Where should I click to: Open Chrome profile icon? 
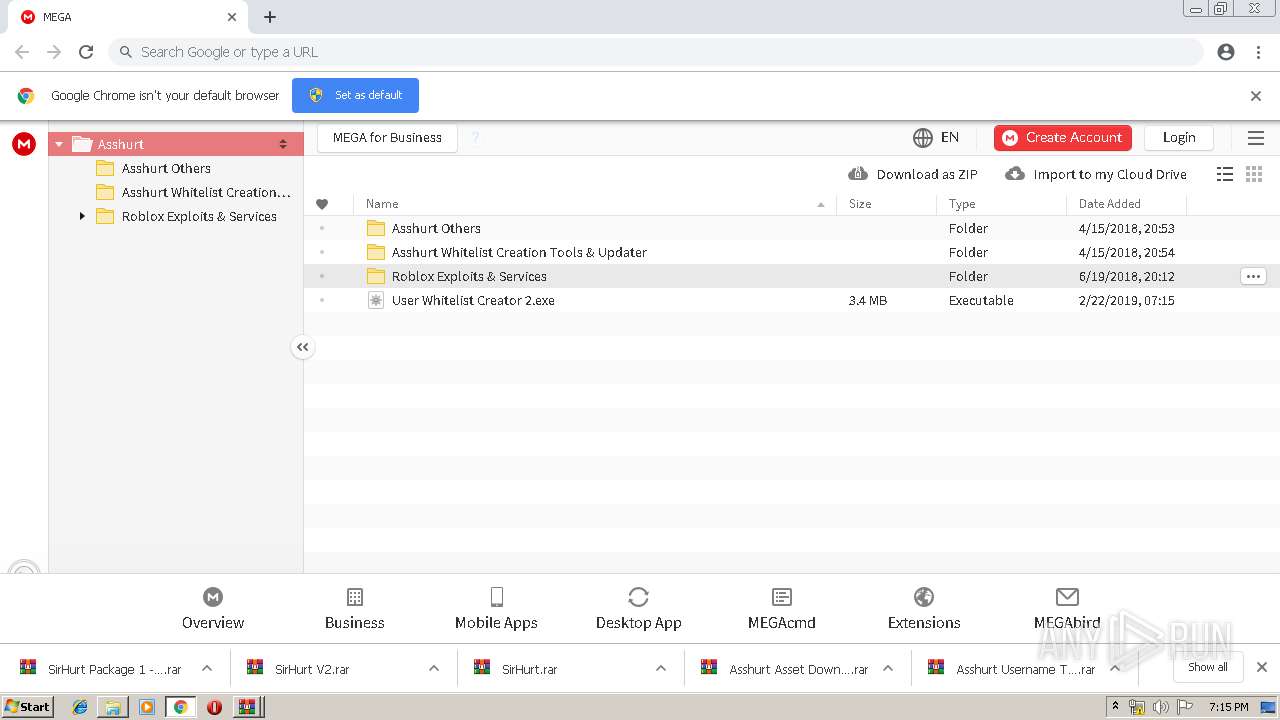pos(1226,52)
